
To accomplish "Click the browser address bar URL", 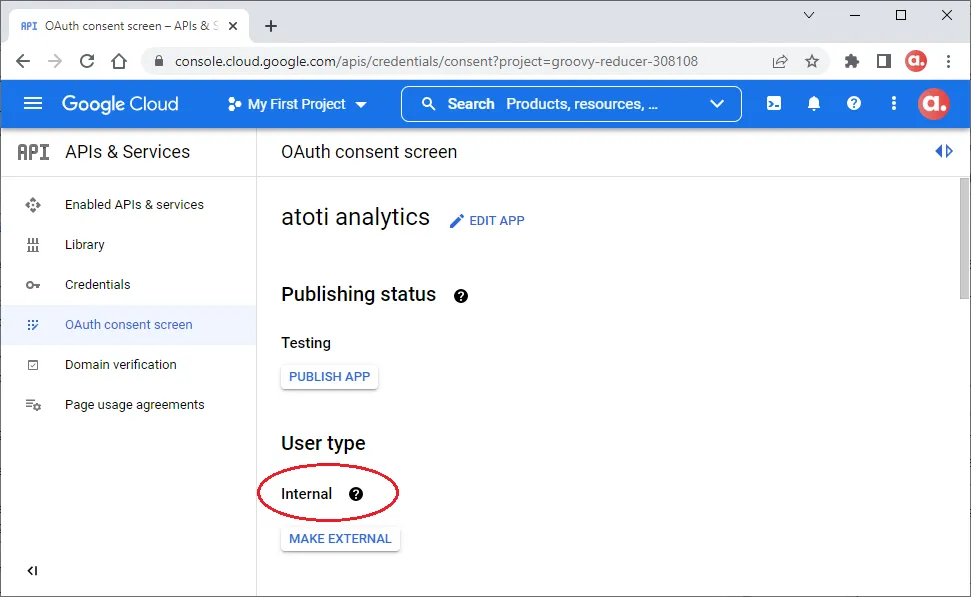I will (436, 61).
